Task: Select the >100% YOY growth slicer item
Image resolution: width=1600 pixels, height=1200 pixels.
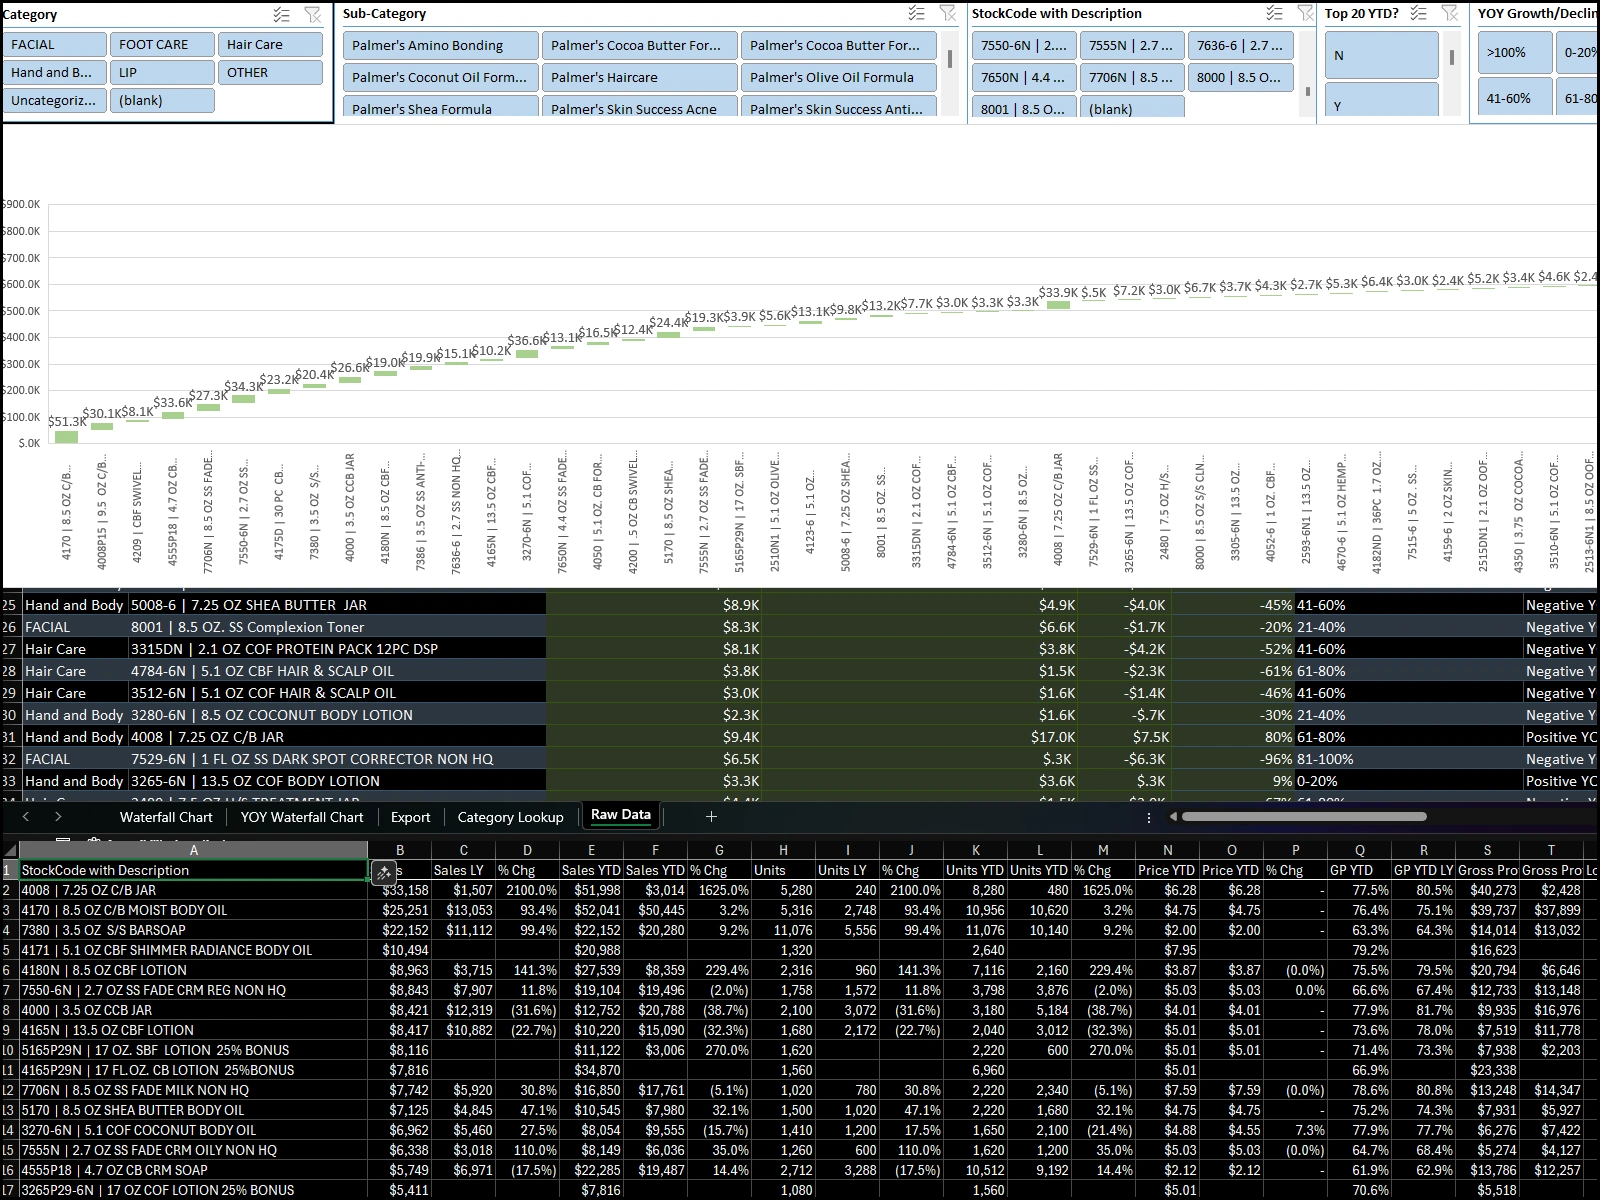Action: (x=1515, y=53)
